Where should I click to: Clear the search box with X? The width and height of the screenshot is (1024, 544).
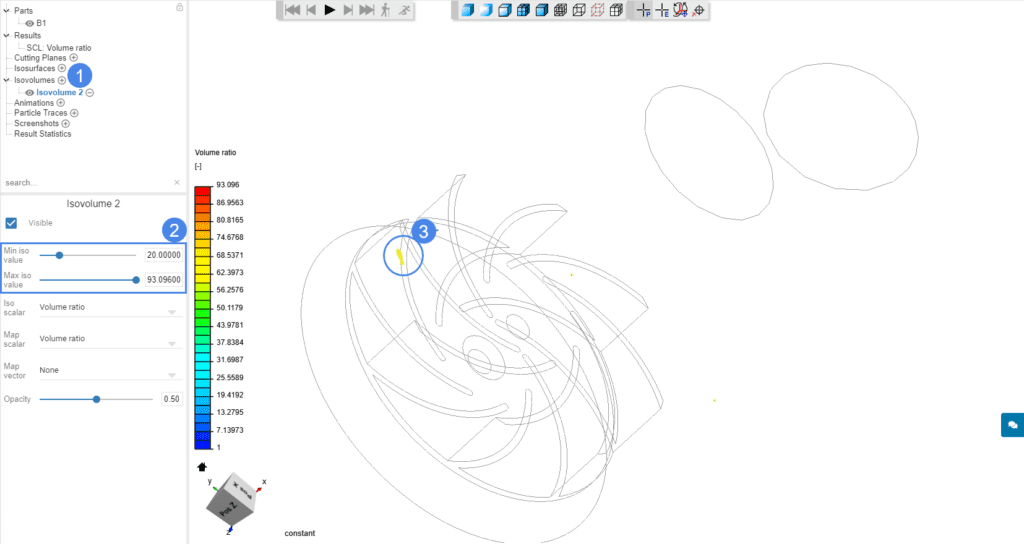pyautogui.click(x=177, y=183)
